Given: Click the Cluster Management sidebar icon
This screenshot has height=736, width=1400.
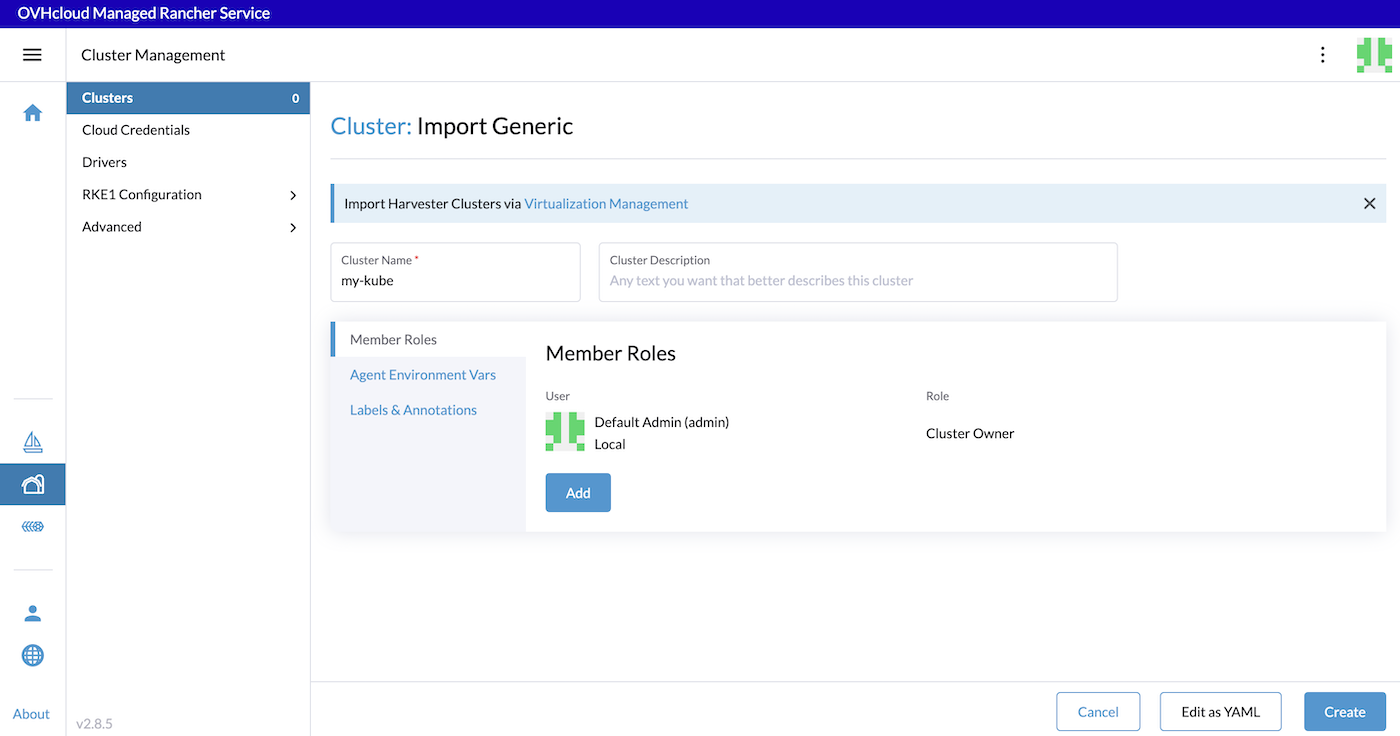Looking at the screenshot, I should (x=32, y=483).
